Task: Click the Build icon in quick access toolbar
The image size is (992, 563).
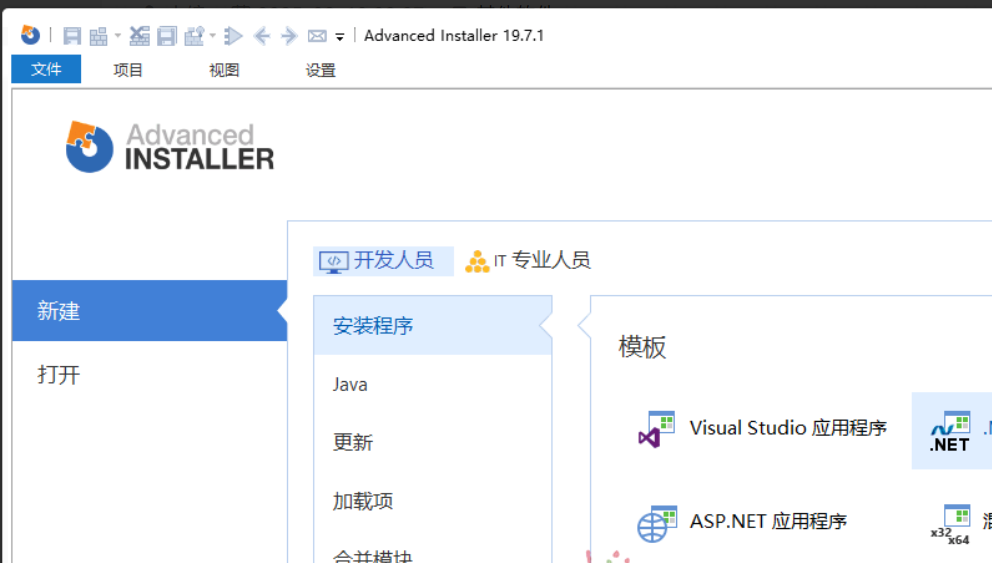Action: coord(98,36)
